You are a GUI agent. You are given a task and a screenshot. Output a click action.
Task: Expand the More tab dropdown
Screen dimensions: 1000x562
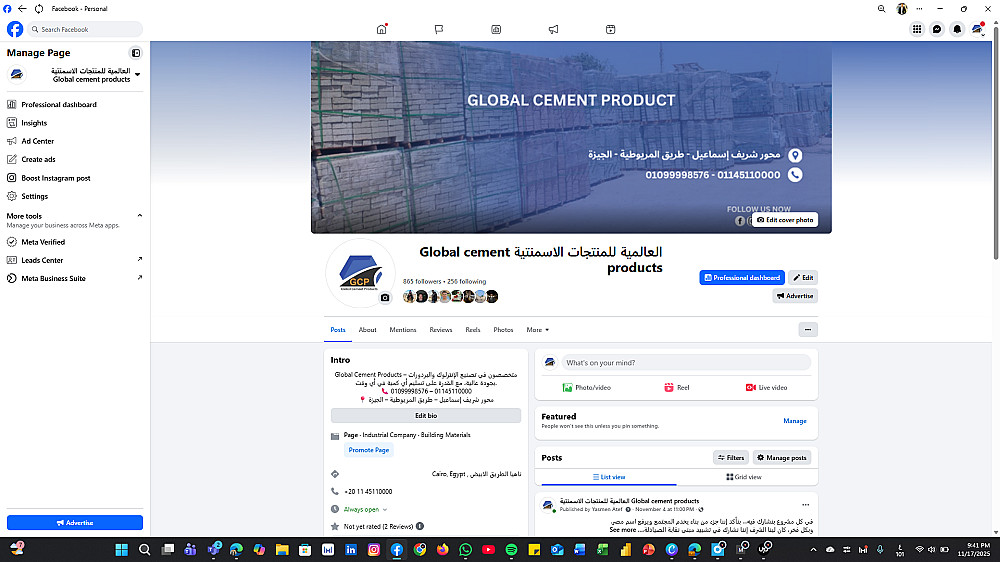point(538,330)
